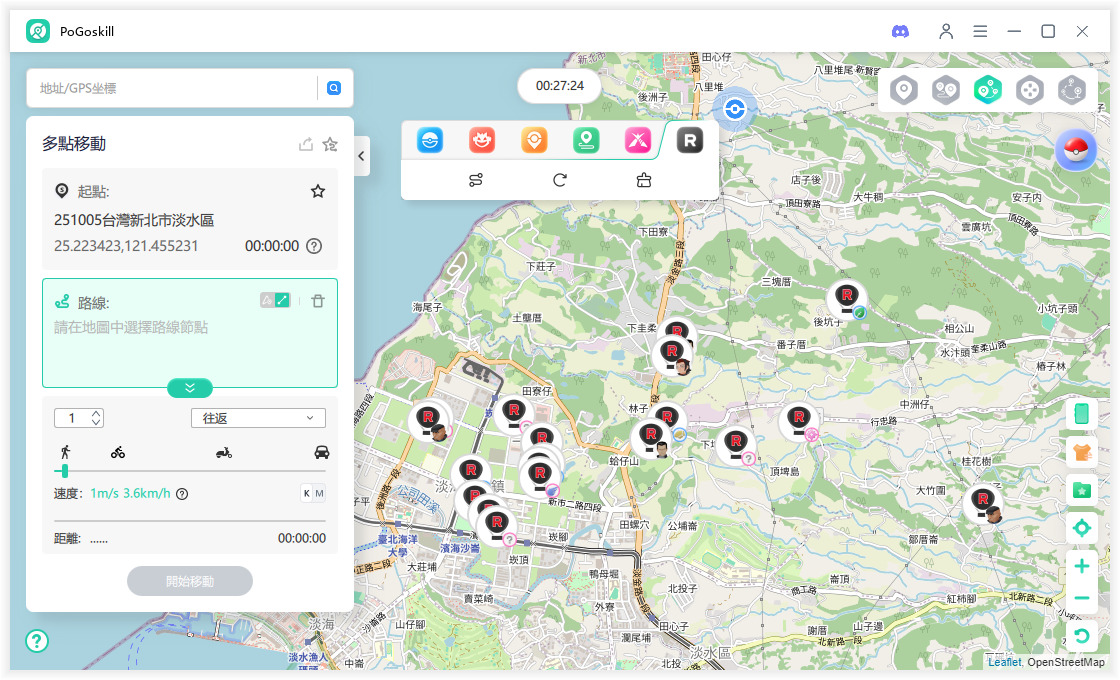Recenter the map with the locate icon
Image resolution: width=1120 pixels, height=680 pixels.
[1081, 528]
